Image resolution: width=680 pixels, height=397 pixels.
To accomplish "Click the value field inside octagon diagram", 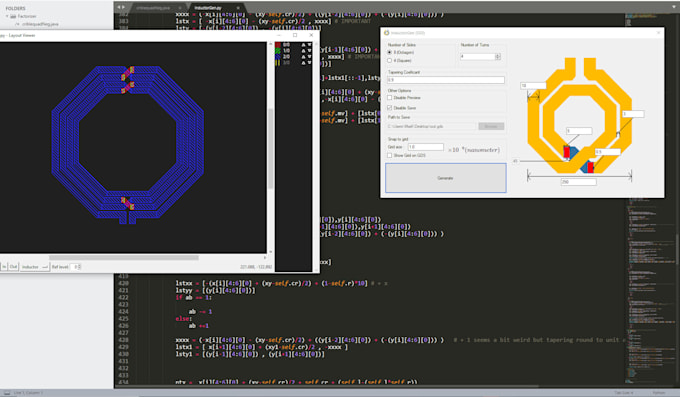I will tap(579, 131).
